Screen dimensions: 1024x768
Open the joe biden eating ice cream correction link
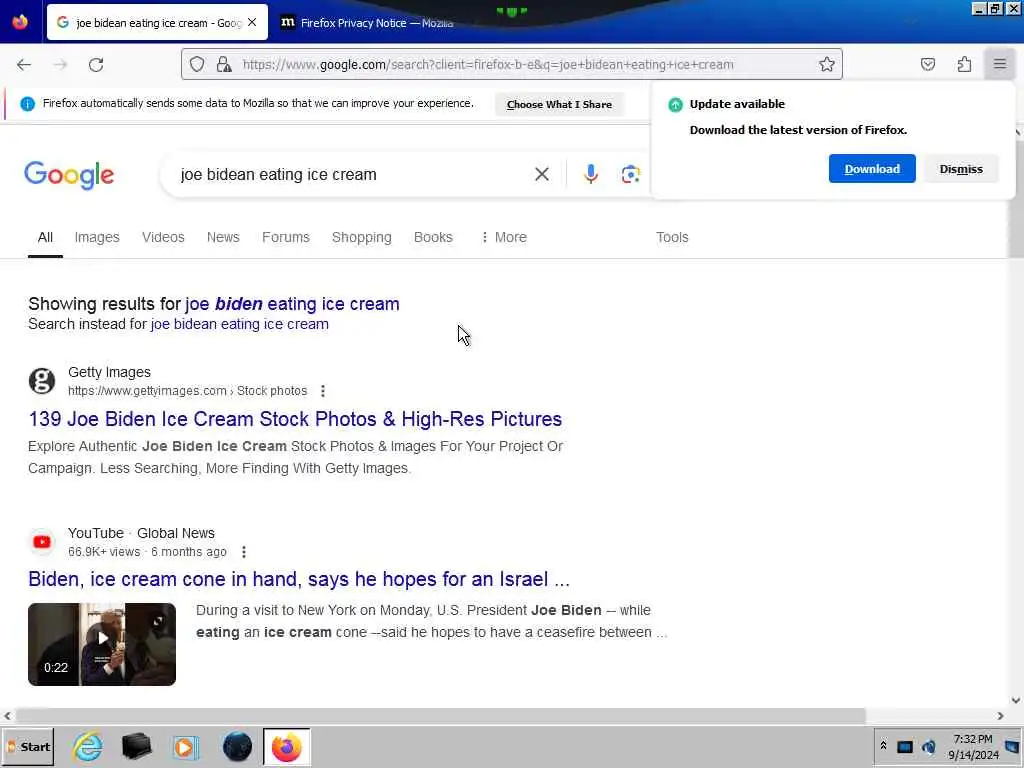[x=292, y=304]
